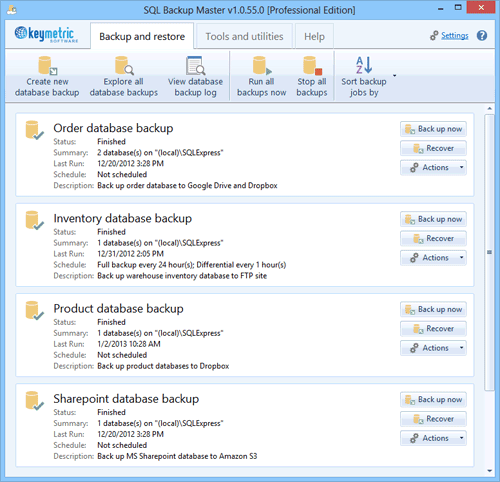Recover the Inventory database backup
This screenshot has height=482, width=500.
(x=433, y=239)
